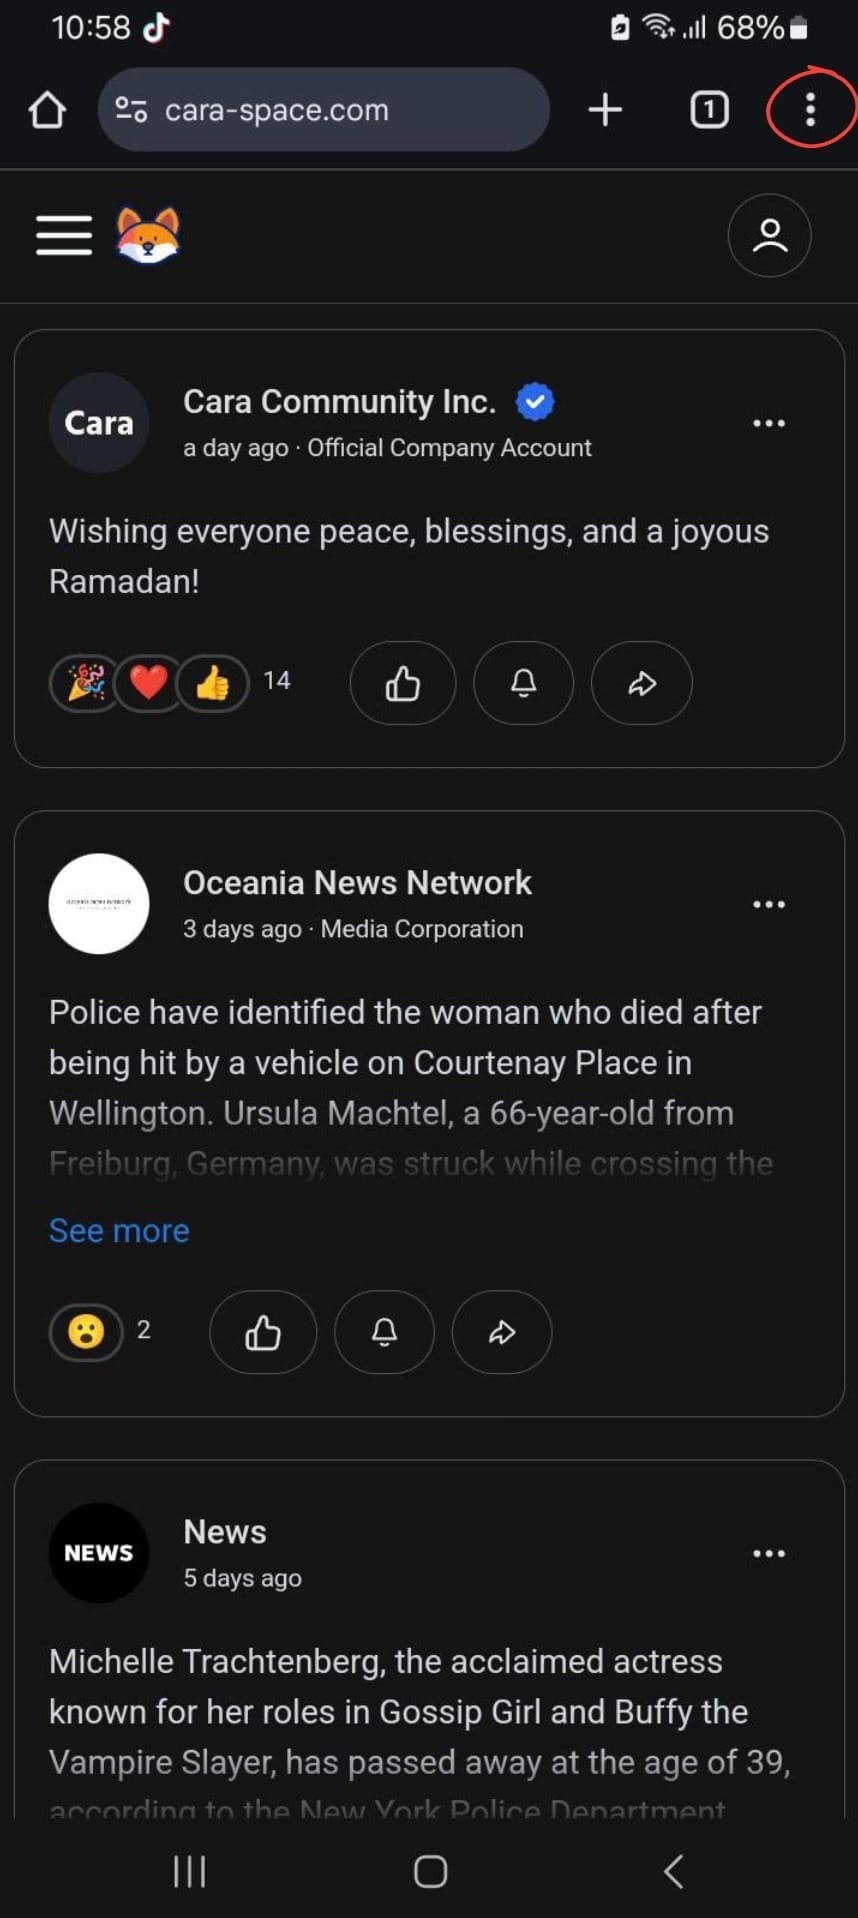858x1918 pixels.
Task: Open the user profile icon
Action: click(769, 235)
